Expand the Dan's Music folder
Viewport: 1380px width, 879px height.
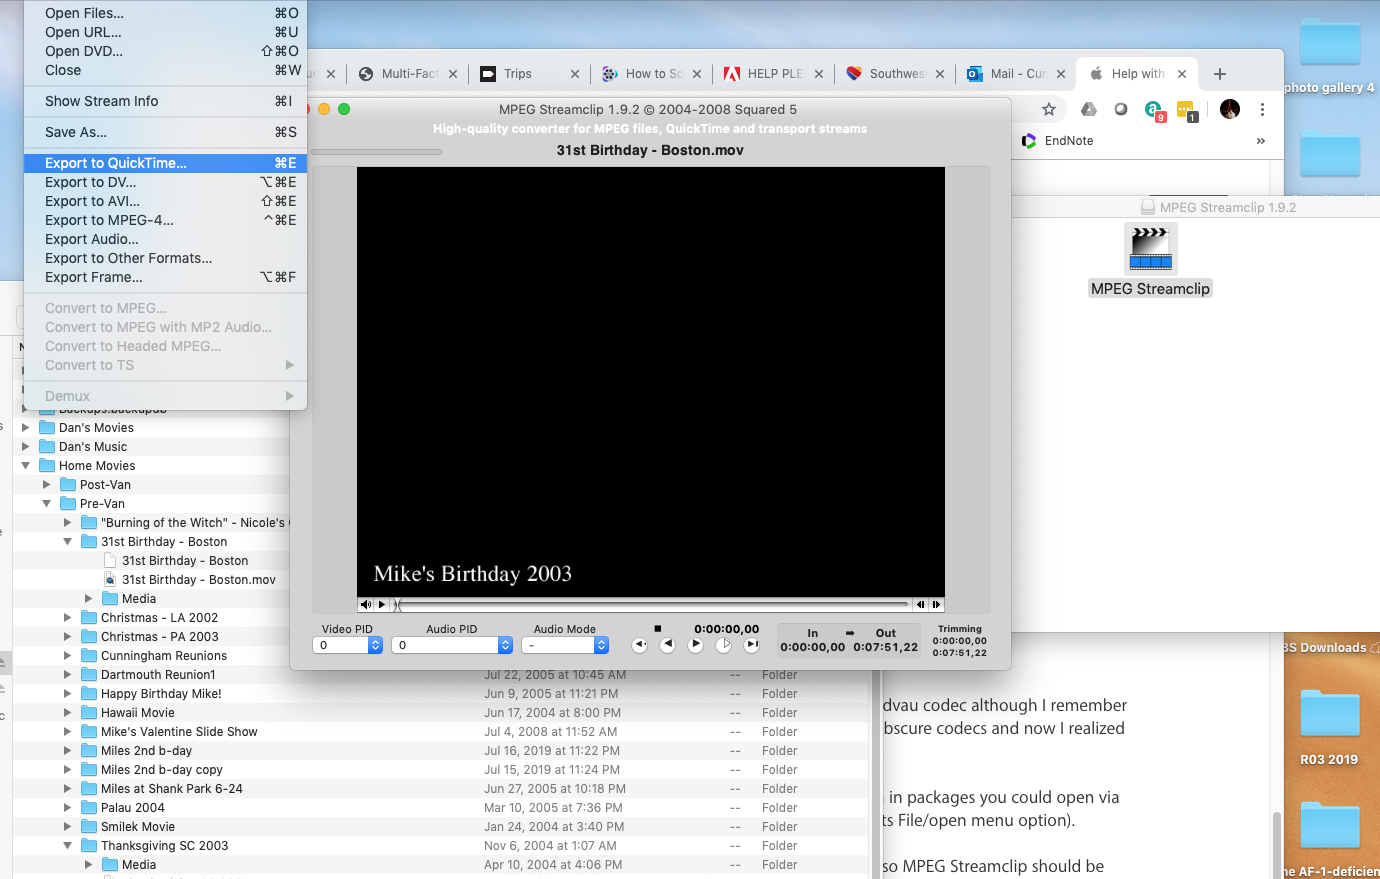pos(26,447)
